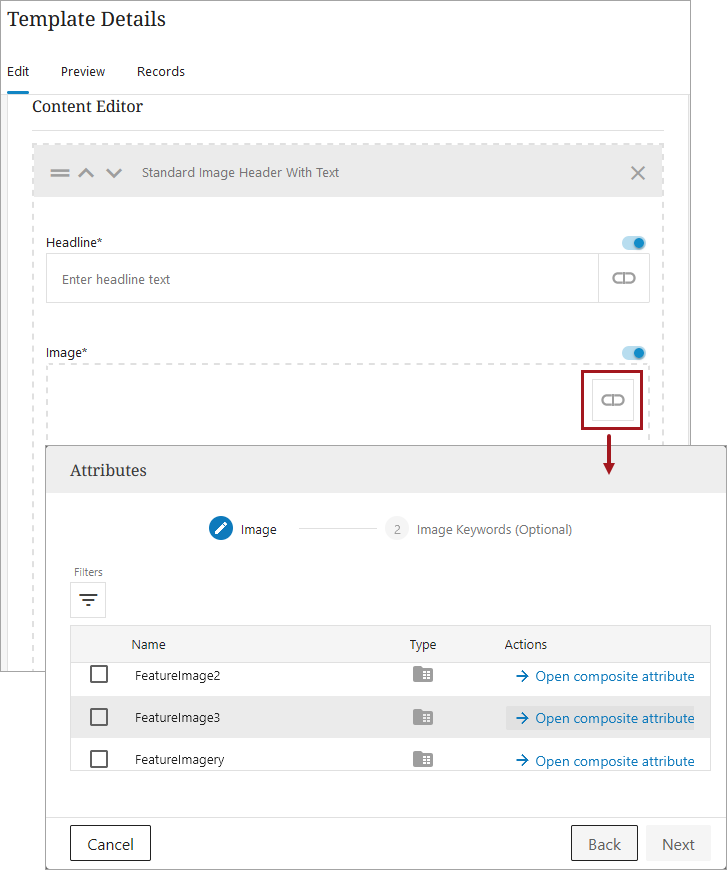Check the FeatureImage2 checkbox
Viewport: 727px width, 870px height.
99,675
